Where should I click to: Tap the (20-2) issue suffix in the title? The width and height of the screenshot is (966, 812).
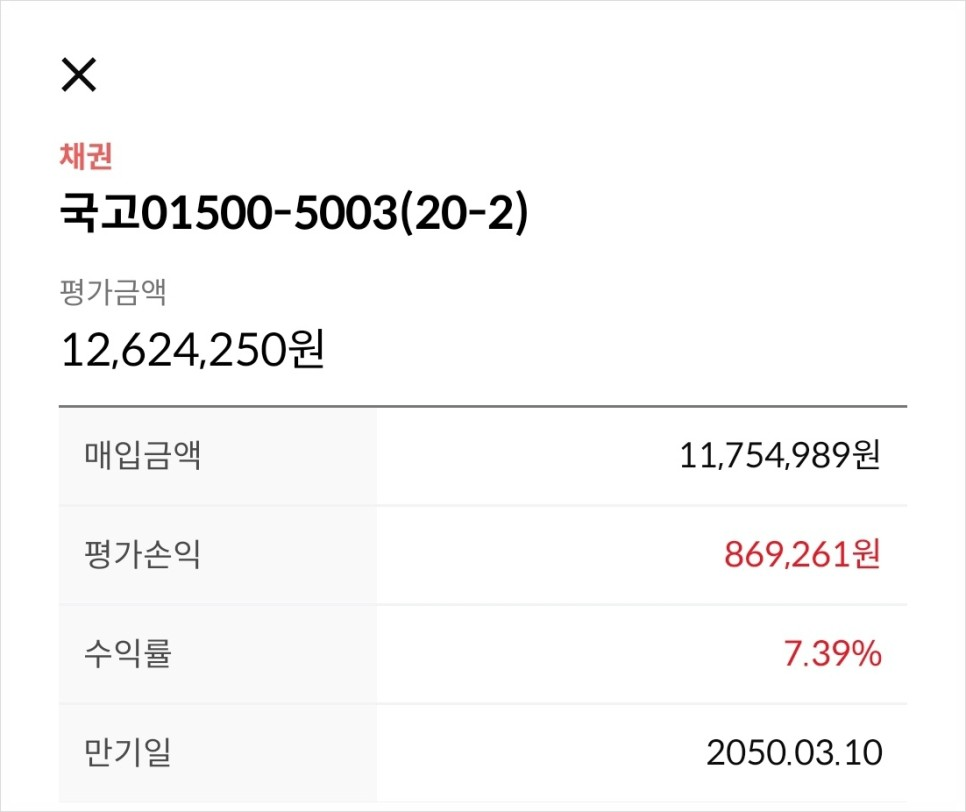(x=465, y=213)
